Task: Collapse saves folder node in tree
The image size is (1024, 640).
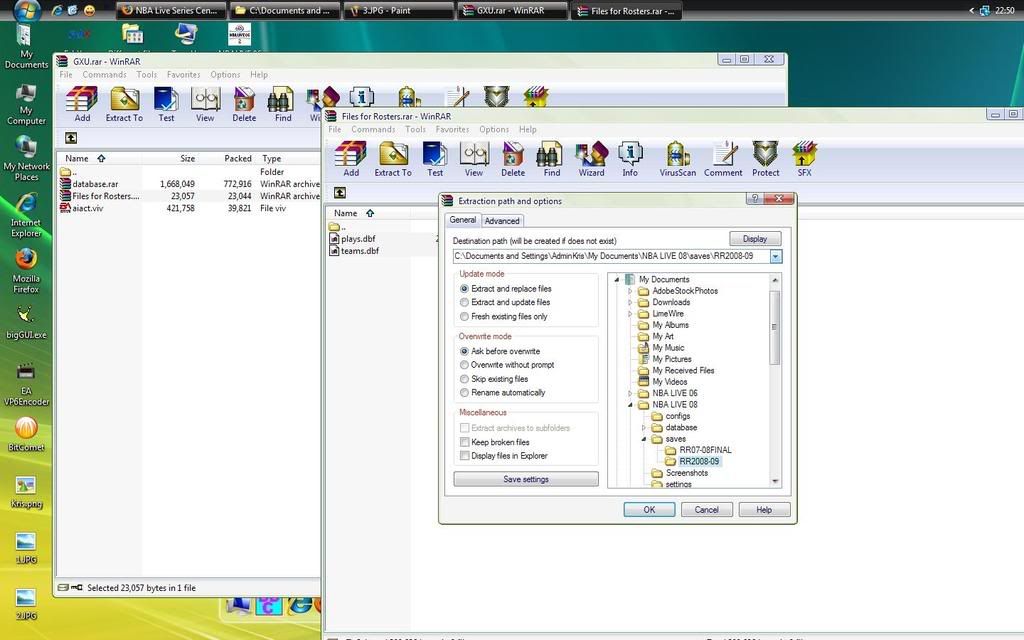Action: (x=644, y=439)
